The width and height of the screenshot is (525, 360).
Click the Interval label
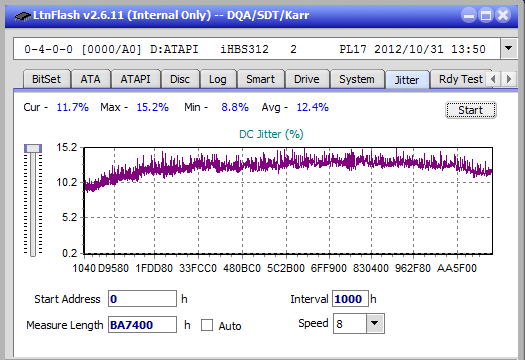coord(309,299)
